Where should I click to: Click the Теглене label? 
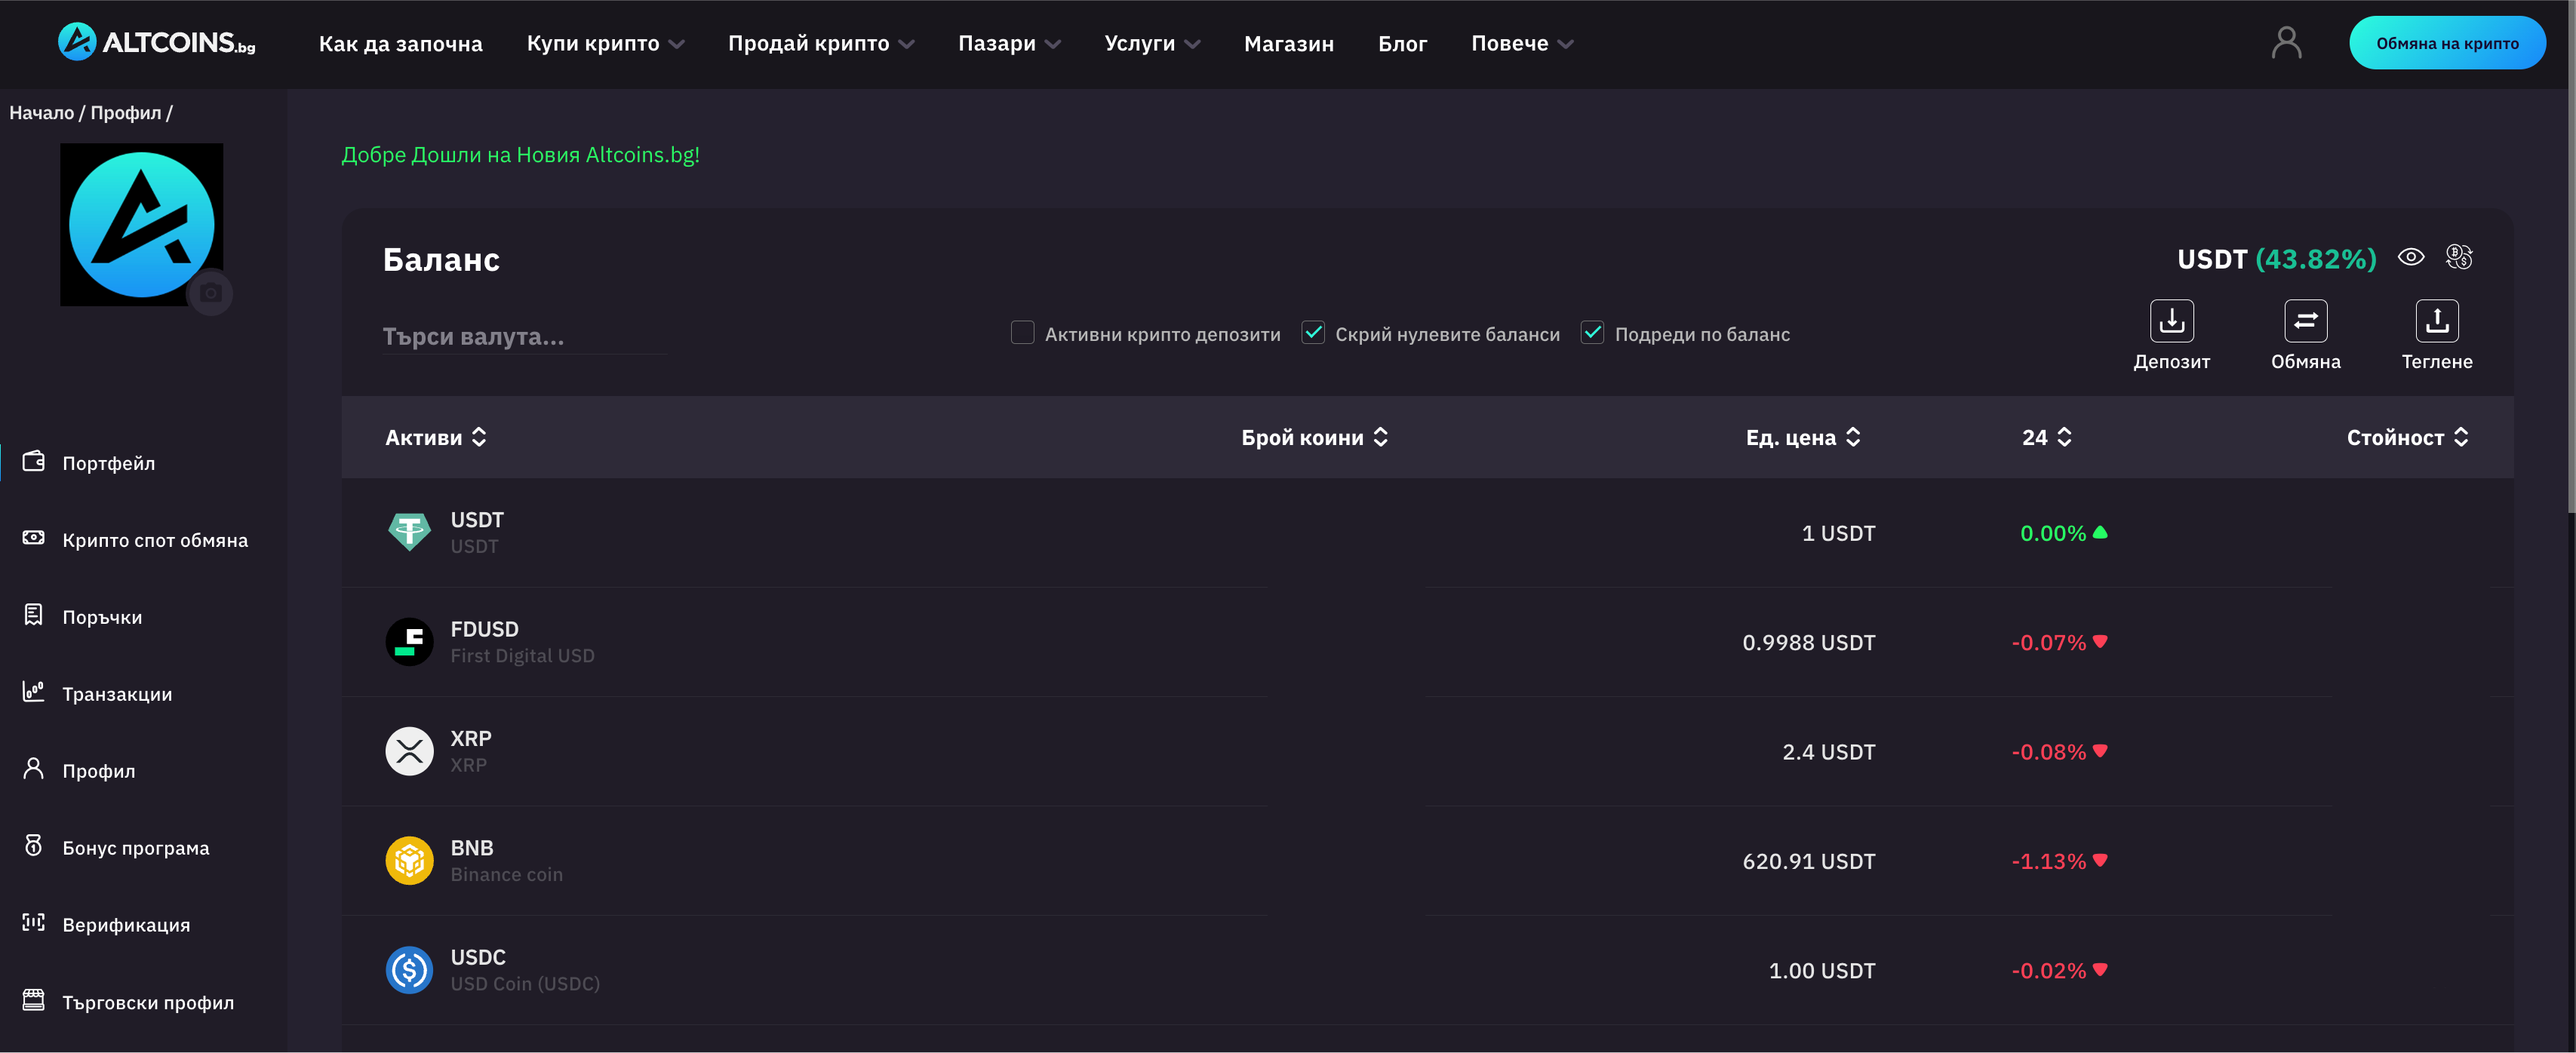pyautogui.click(x=2437, y=362)
